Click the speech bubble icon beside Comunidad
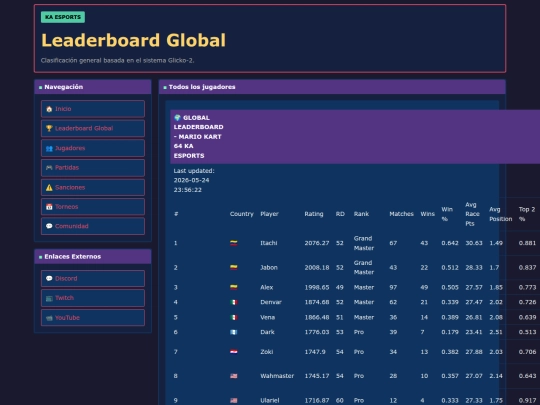Viewport: 540px width, 405px height. point(49,226)
